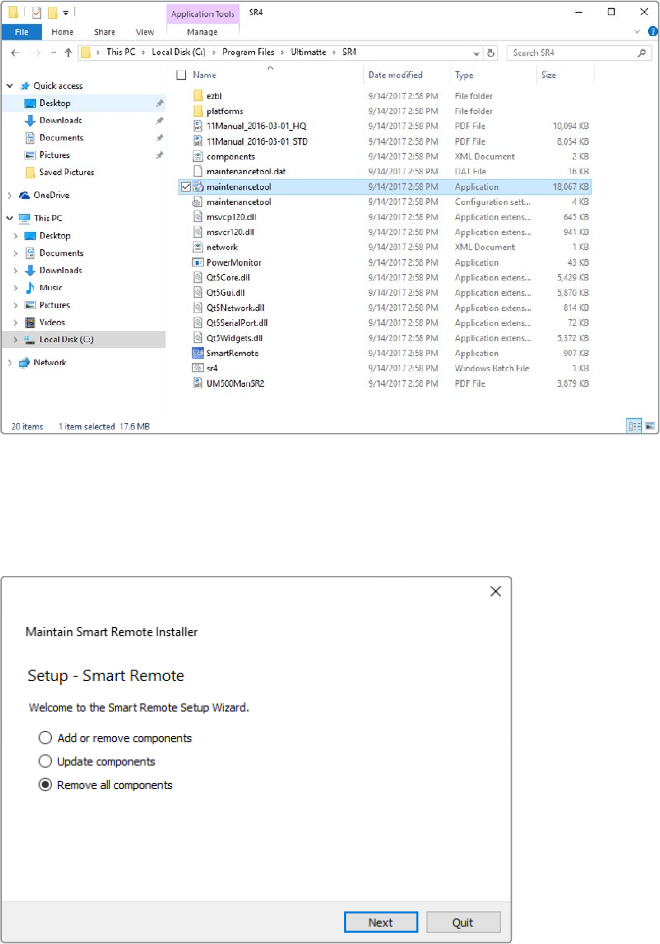Image resolution: width=660 pixels, height=944 pixels.
Task: Uncheck the maintenancetool application checkbox
Action: [x=186, y=187]
